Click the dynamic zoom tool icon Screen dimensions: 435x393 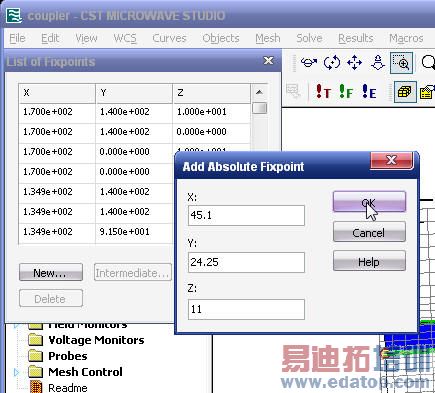coord(378,62)
